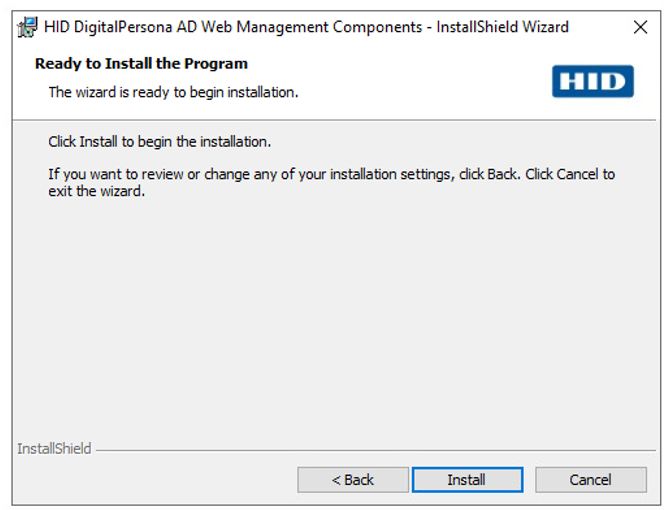This screenshot has height=510, width=670.
Task: Click the blank area left of the Back button
Action: pos(150,480)
